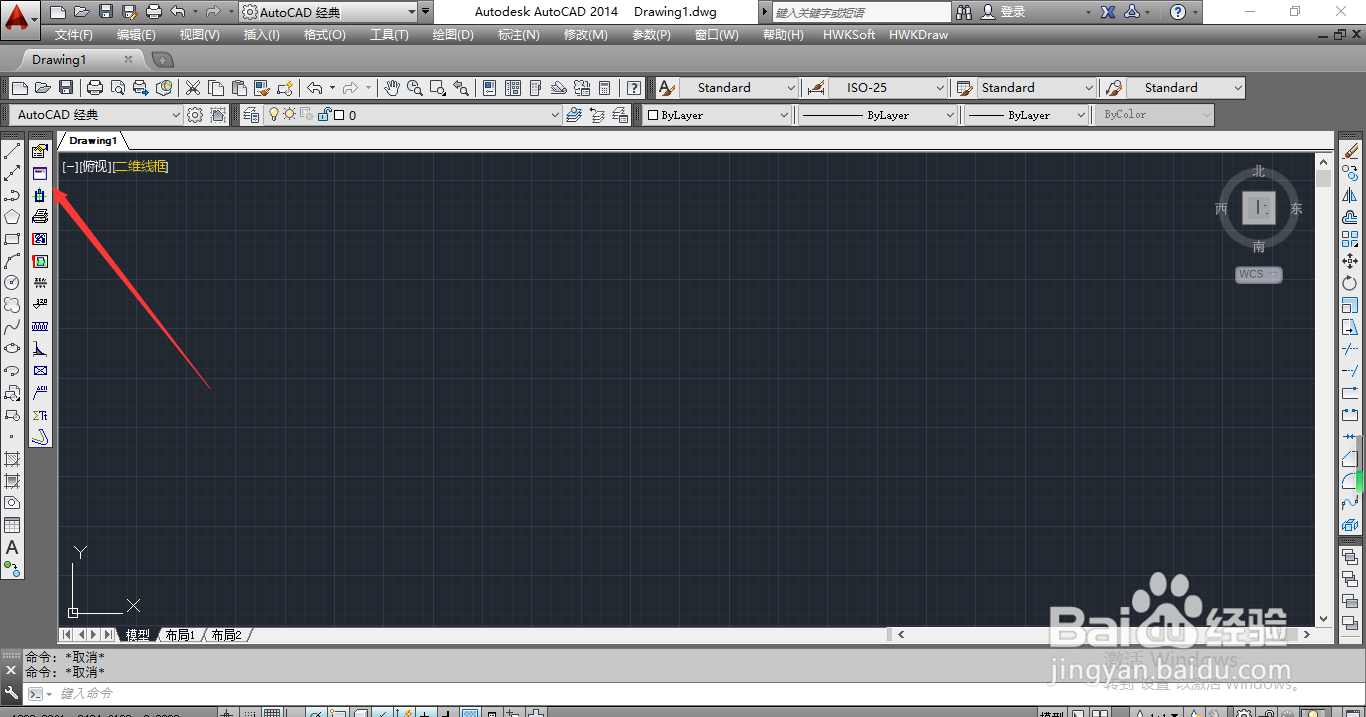Viewport: 1366px width, 717px height.
Task: Open the AutoCAD 经典 workspace dropdown in title bar
Action: (x=328, y=12)
